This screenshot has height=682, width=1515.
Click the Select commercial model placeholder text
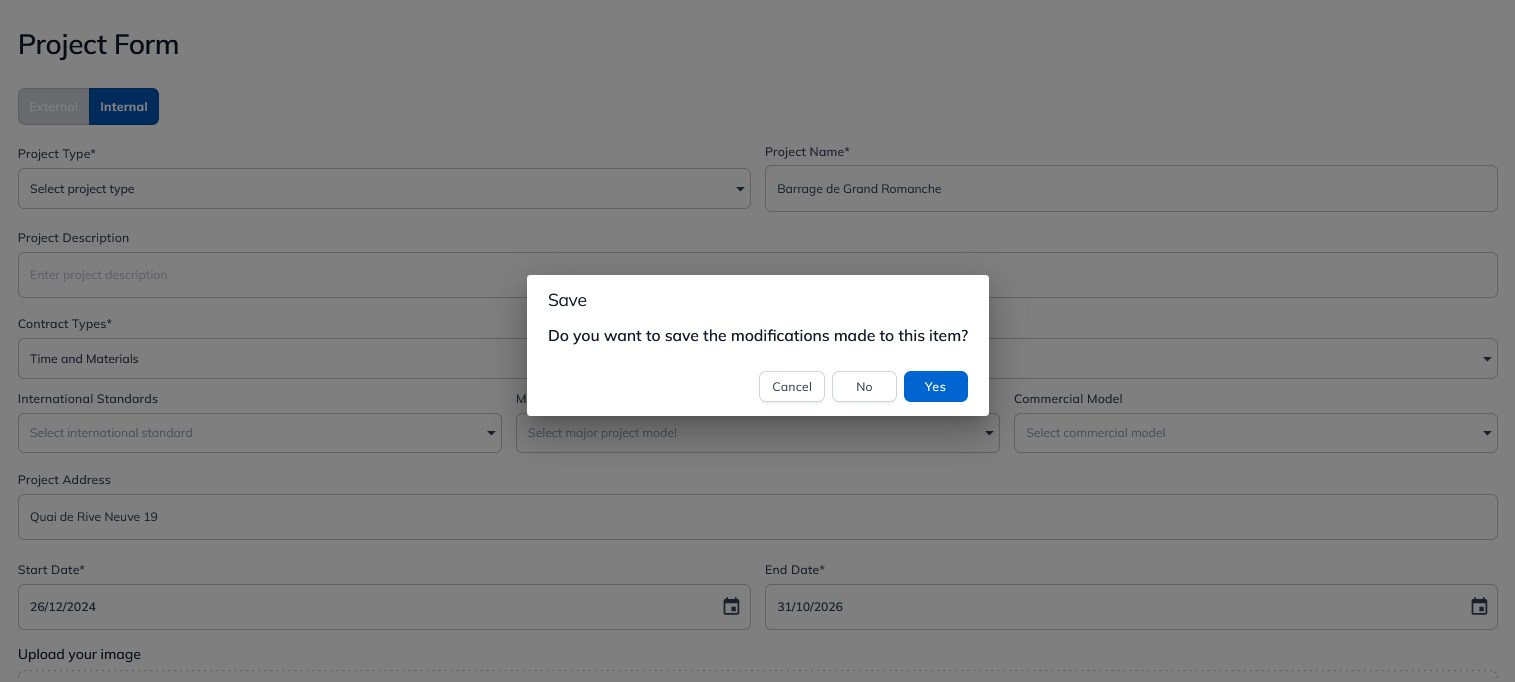coord(1096,433)
